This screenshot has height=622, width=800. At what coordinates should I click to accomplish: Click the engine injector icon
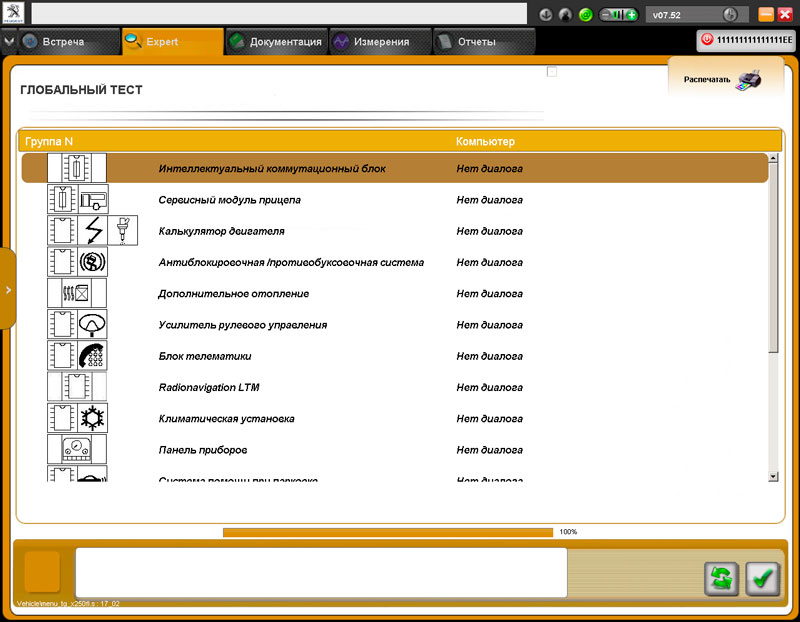tap(123, 231)
